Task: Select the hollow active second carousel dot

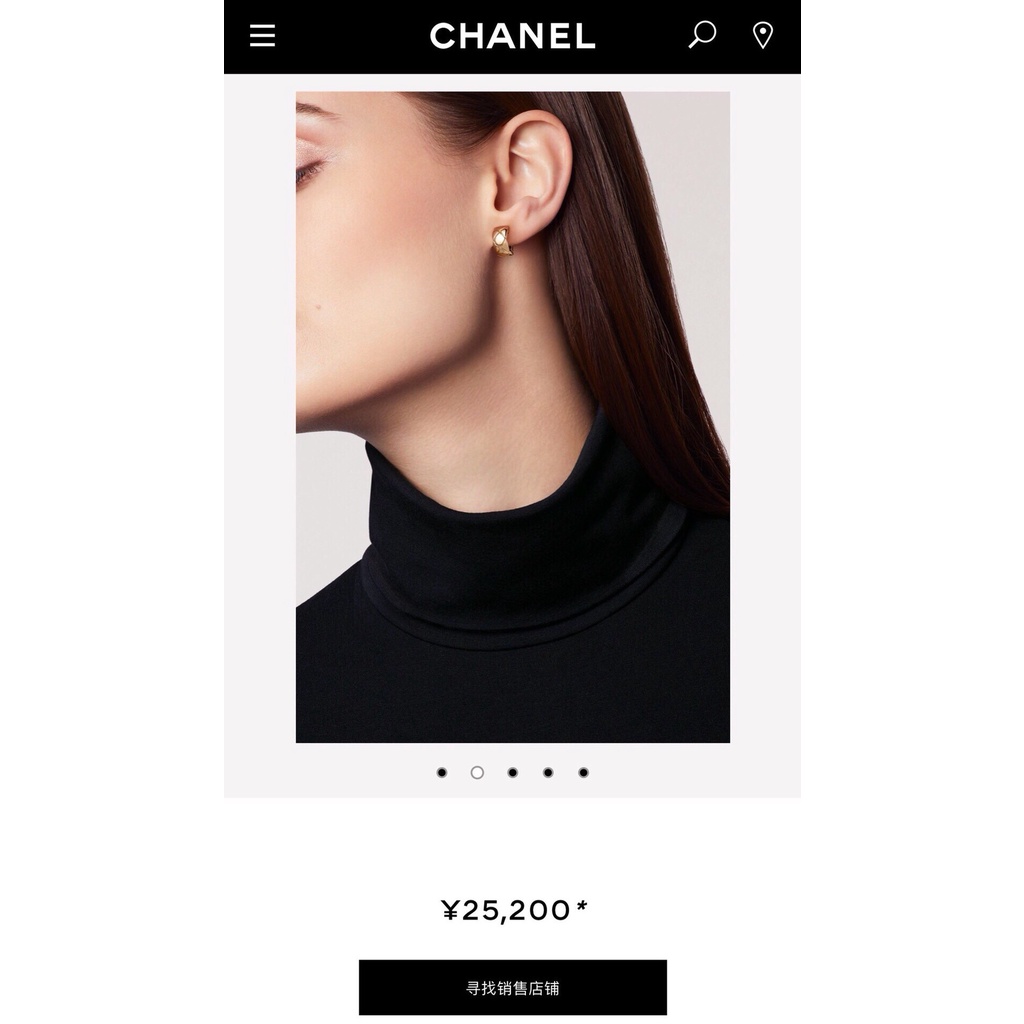Action: point(477,773)
